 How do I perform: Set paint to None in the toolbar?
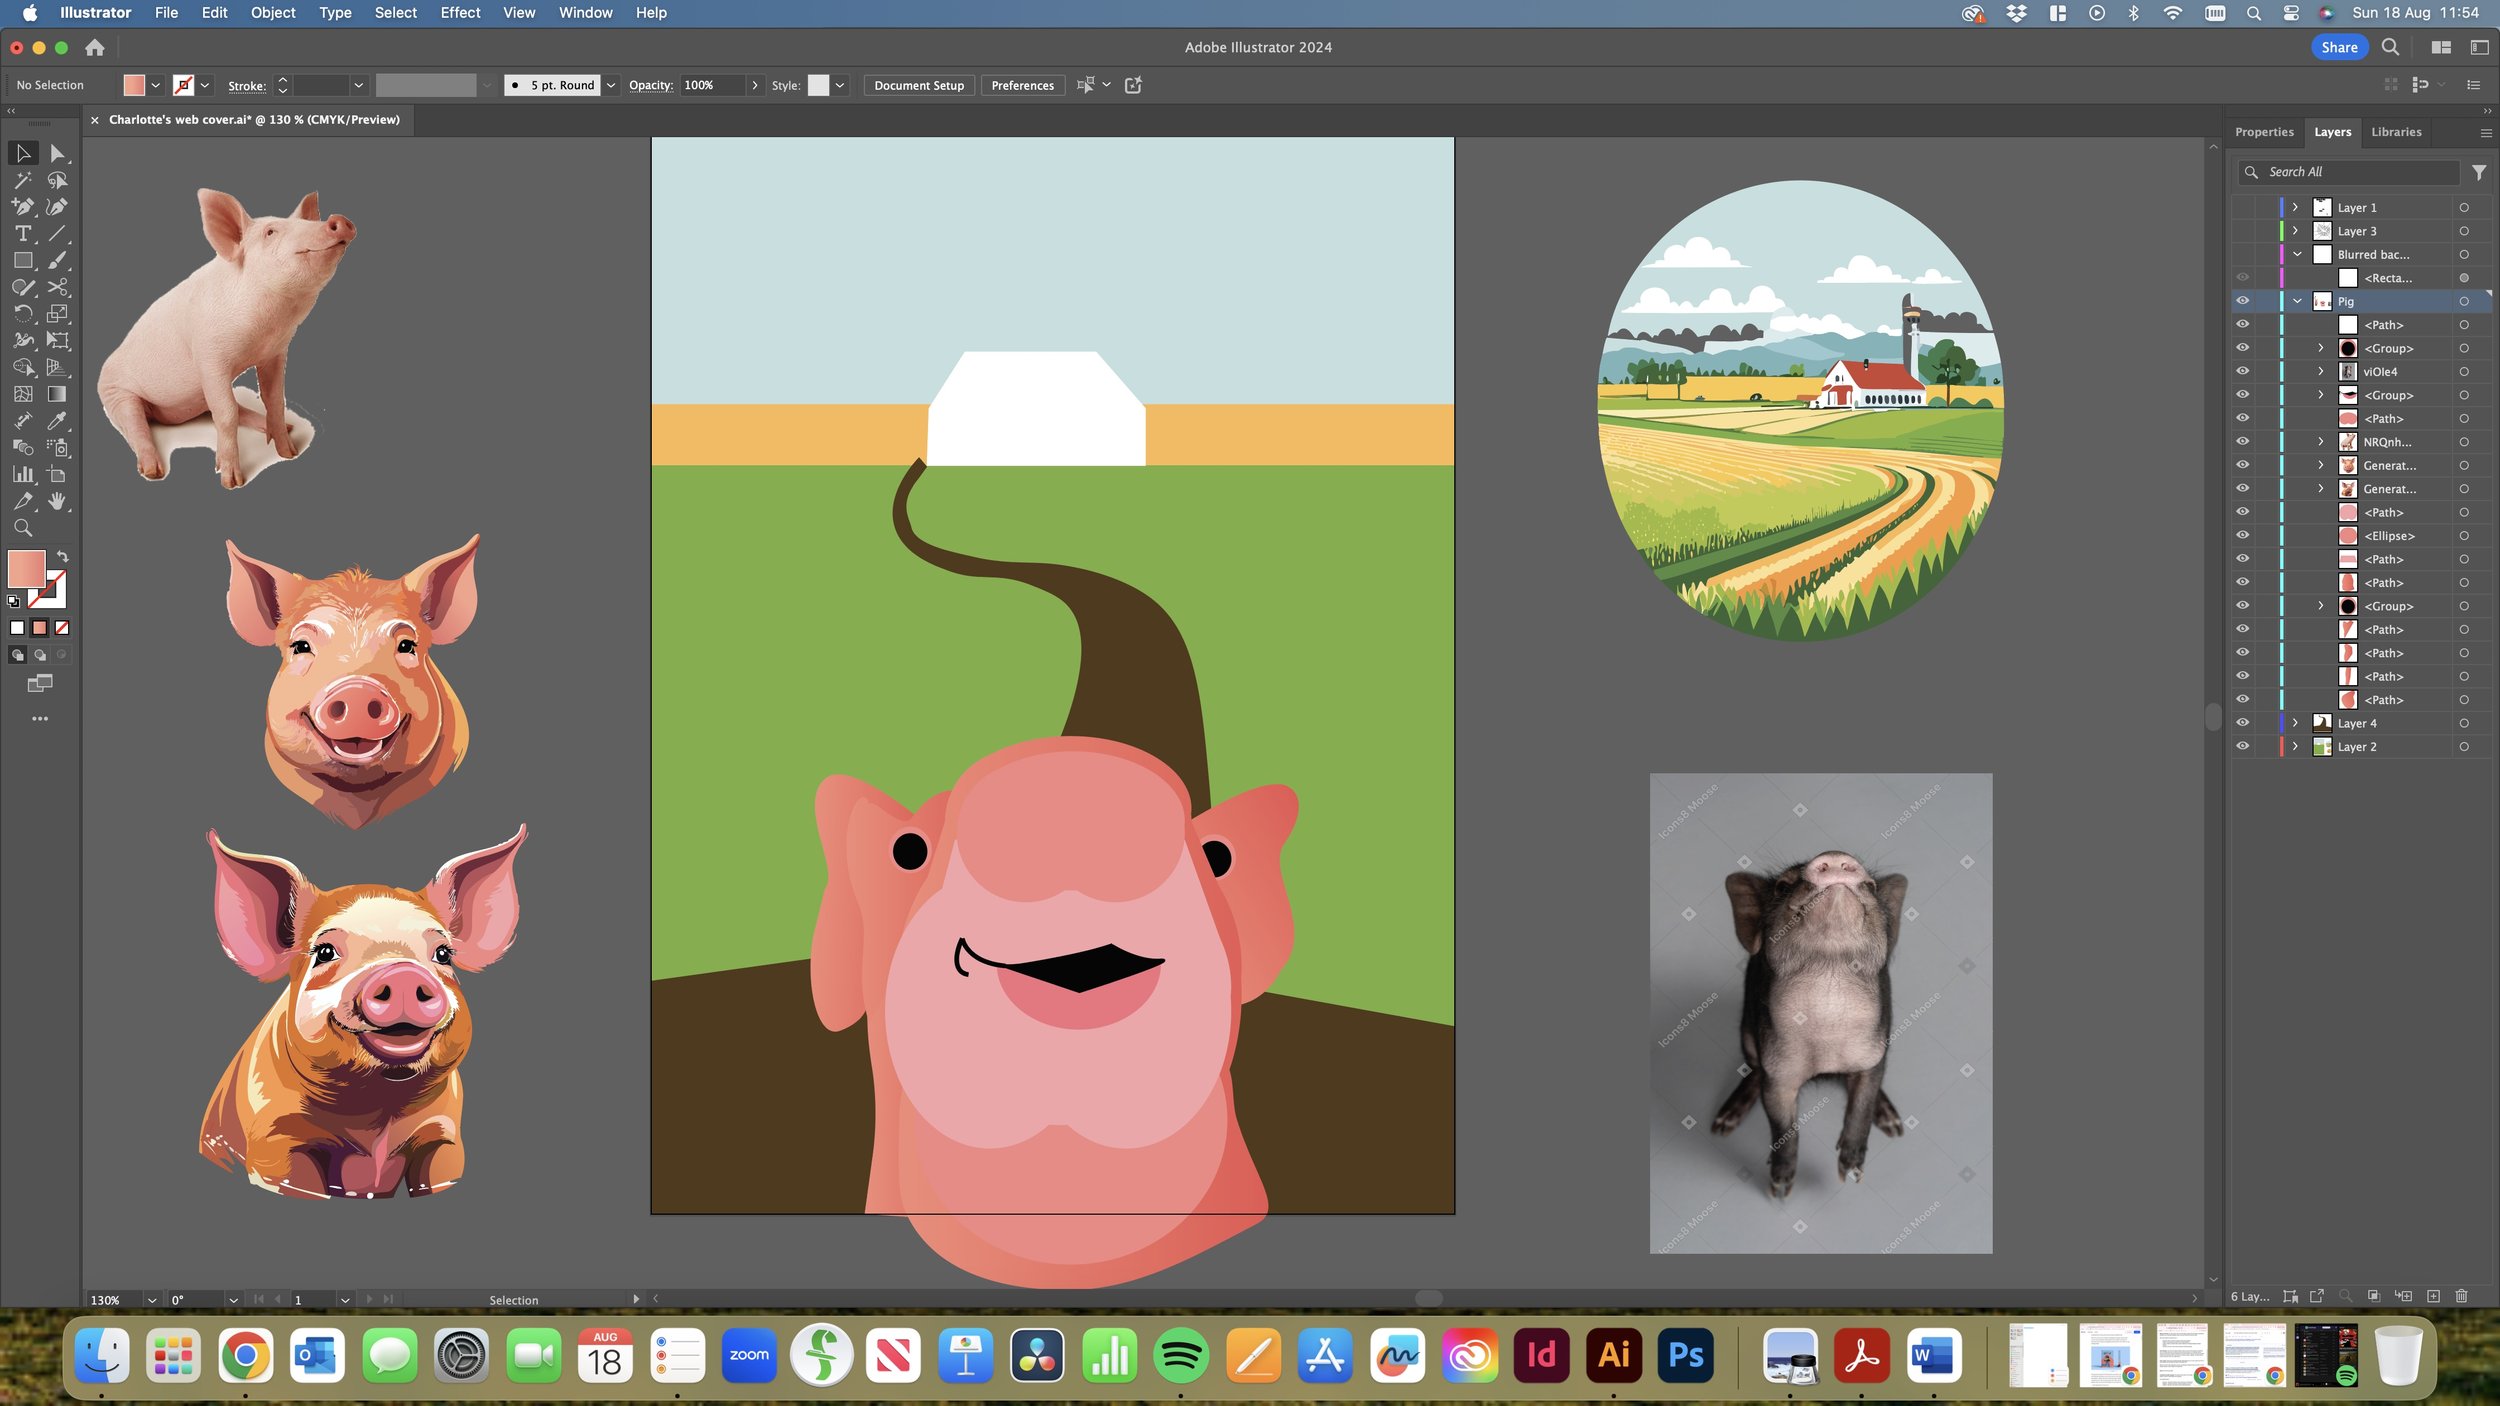(62, 628)
